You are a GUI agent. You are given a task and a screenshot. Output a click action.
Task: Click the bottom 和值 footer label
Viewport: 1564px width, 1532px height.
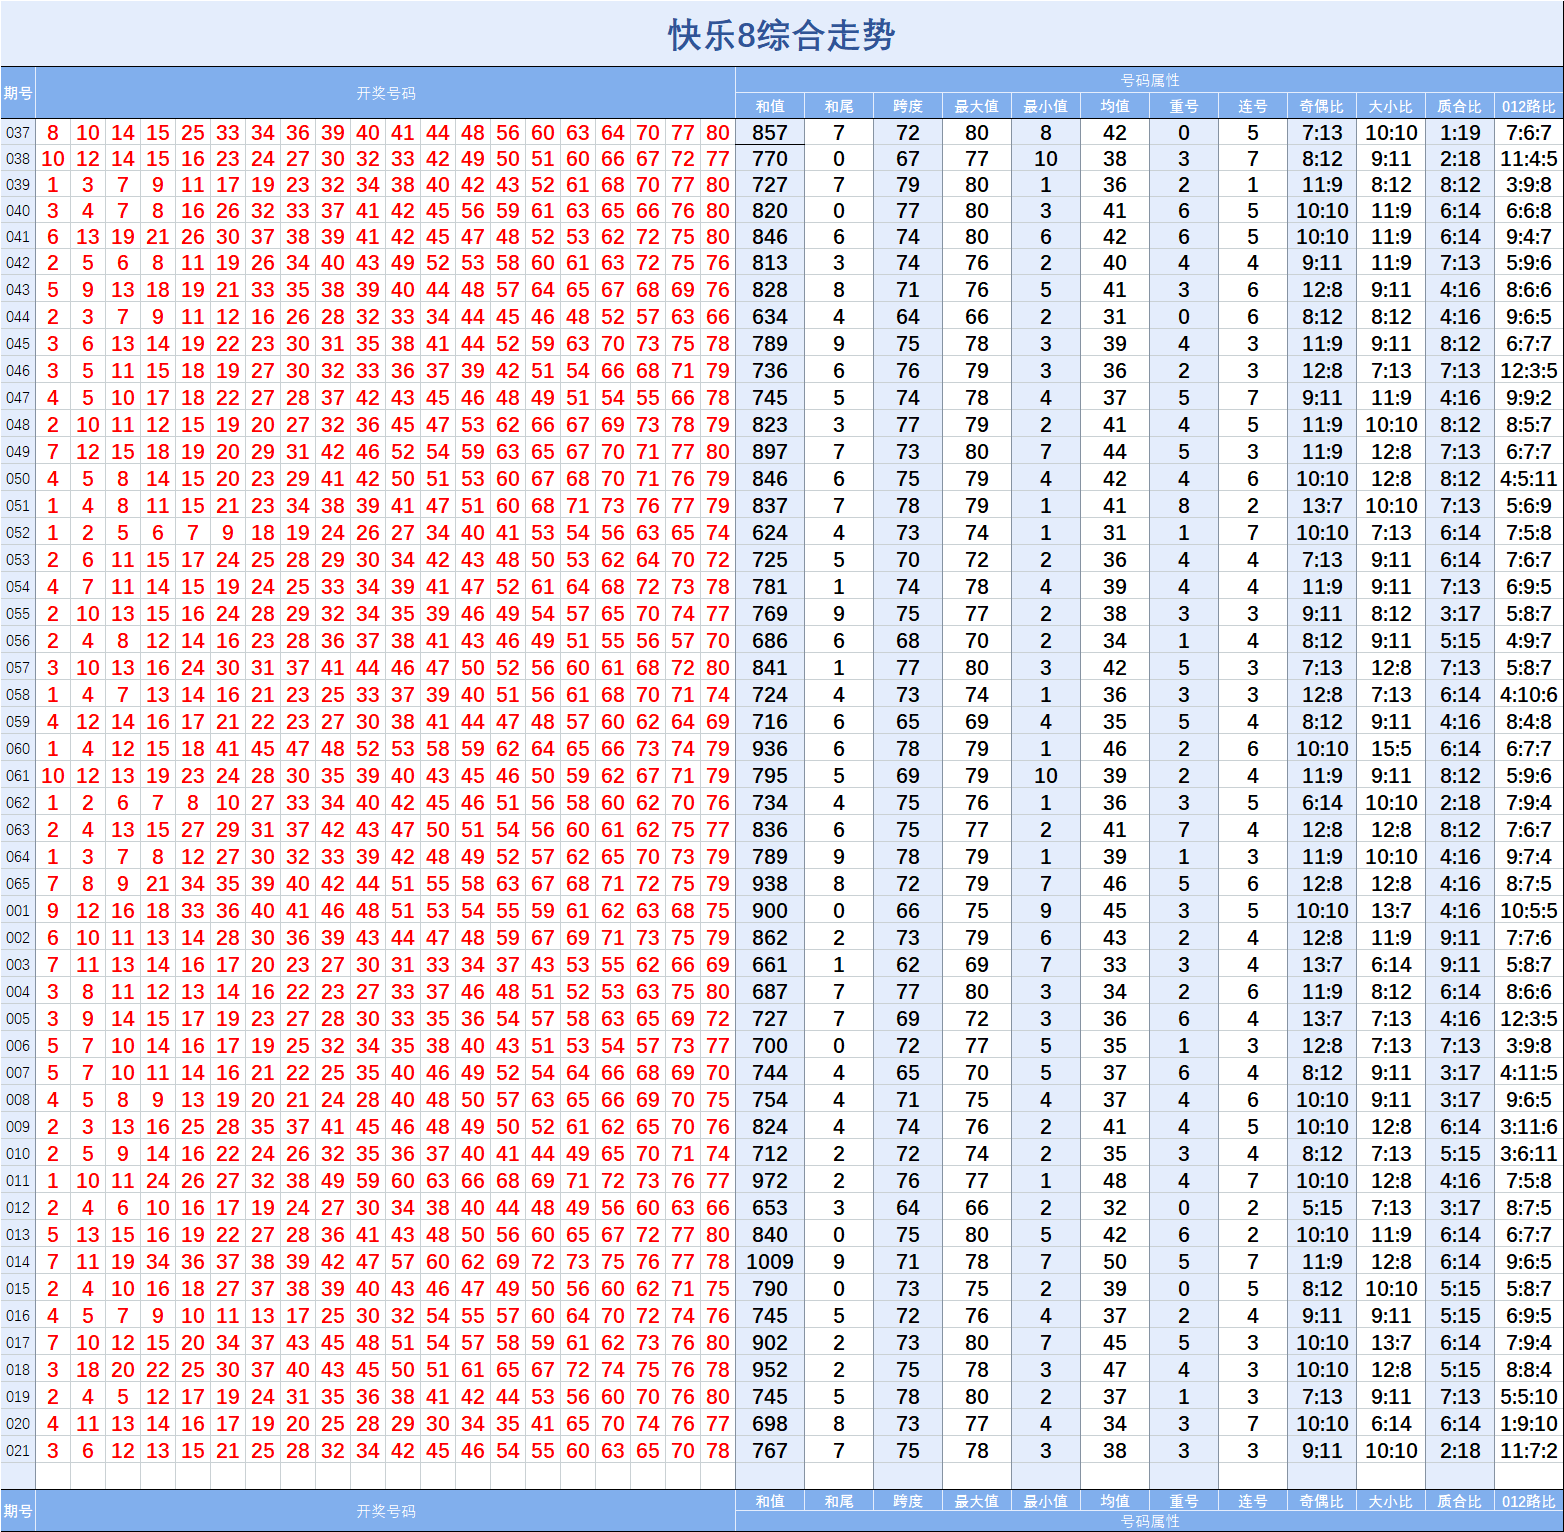(x=770, y=1501)
